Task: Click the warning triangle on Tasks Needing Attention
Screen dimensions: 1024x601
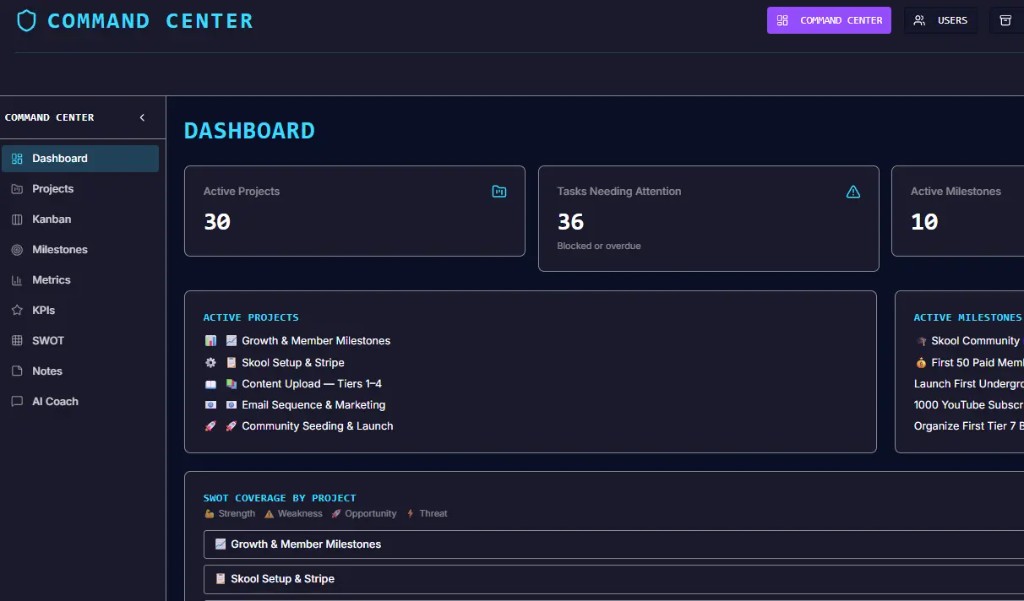Action: pos(853,192)
